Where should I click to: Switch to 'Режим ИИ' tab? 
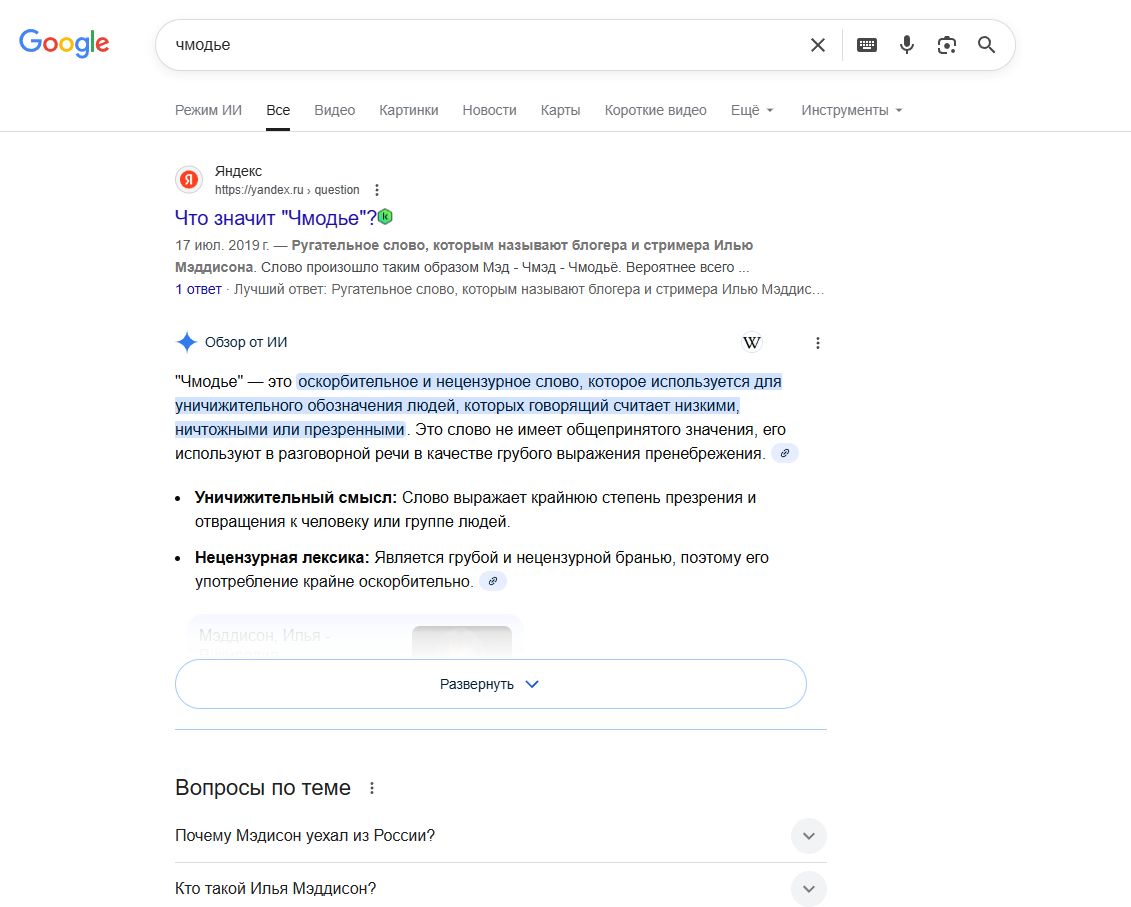click(x=208, y=110)
